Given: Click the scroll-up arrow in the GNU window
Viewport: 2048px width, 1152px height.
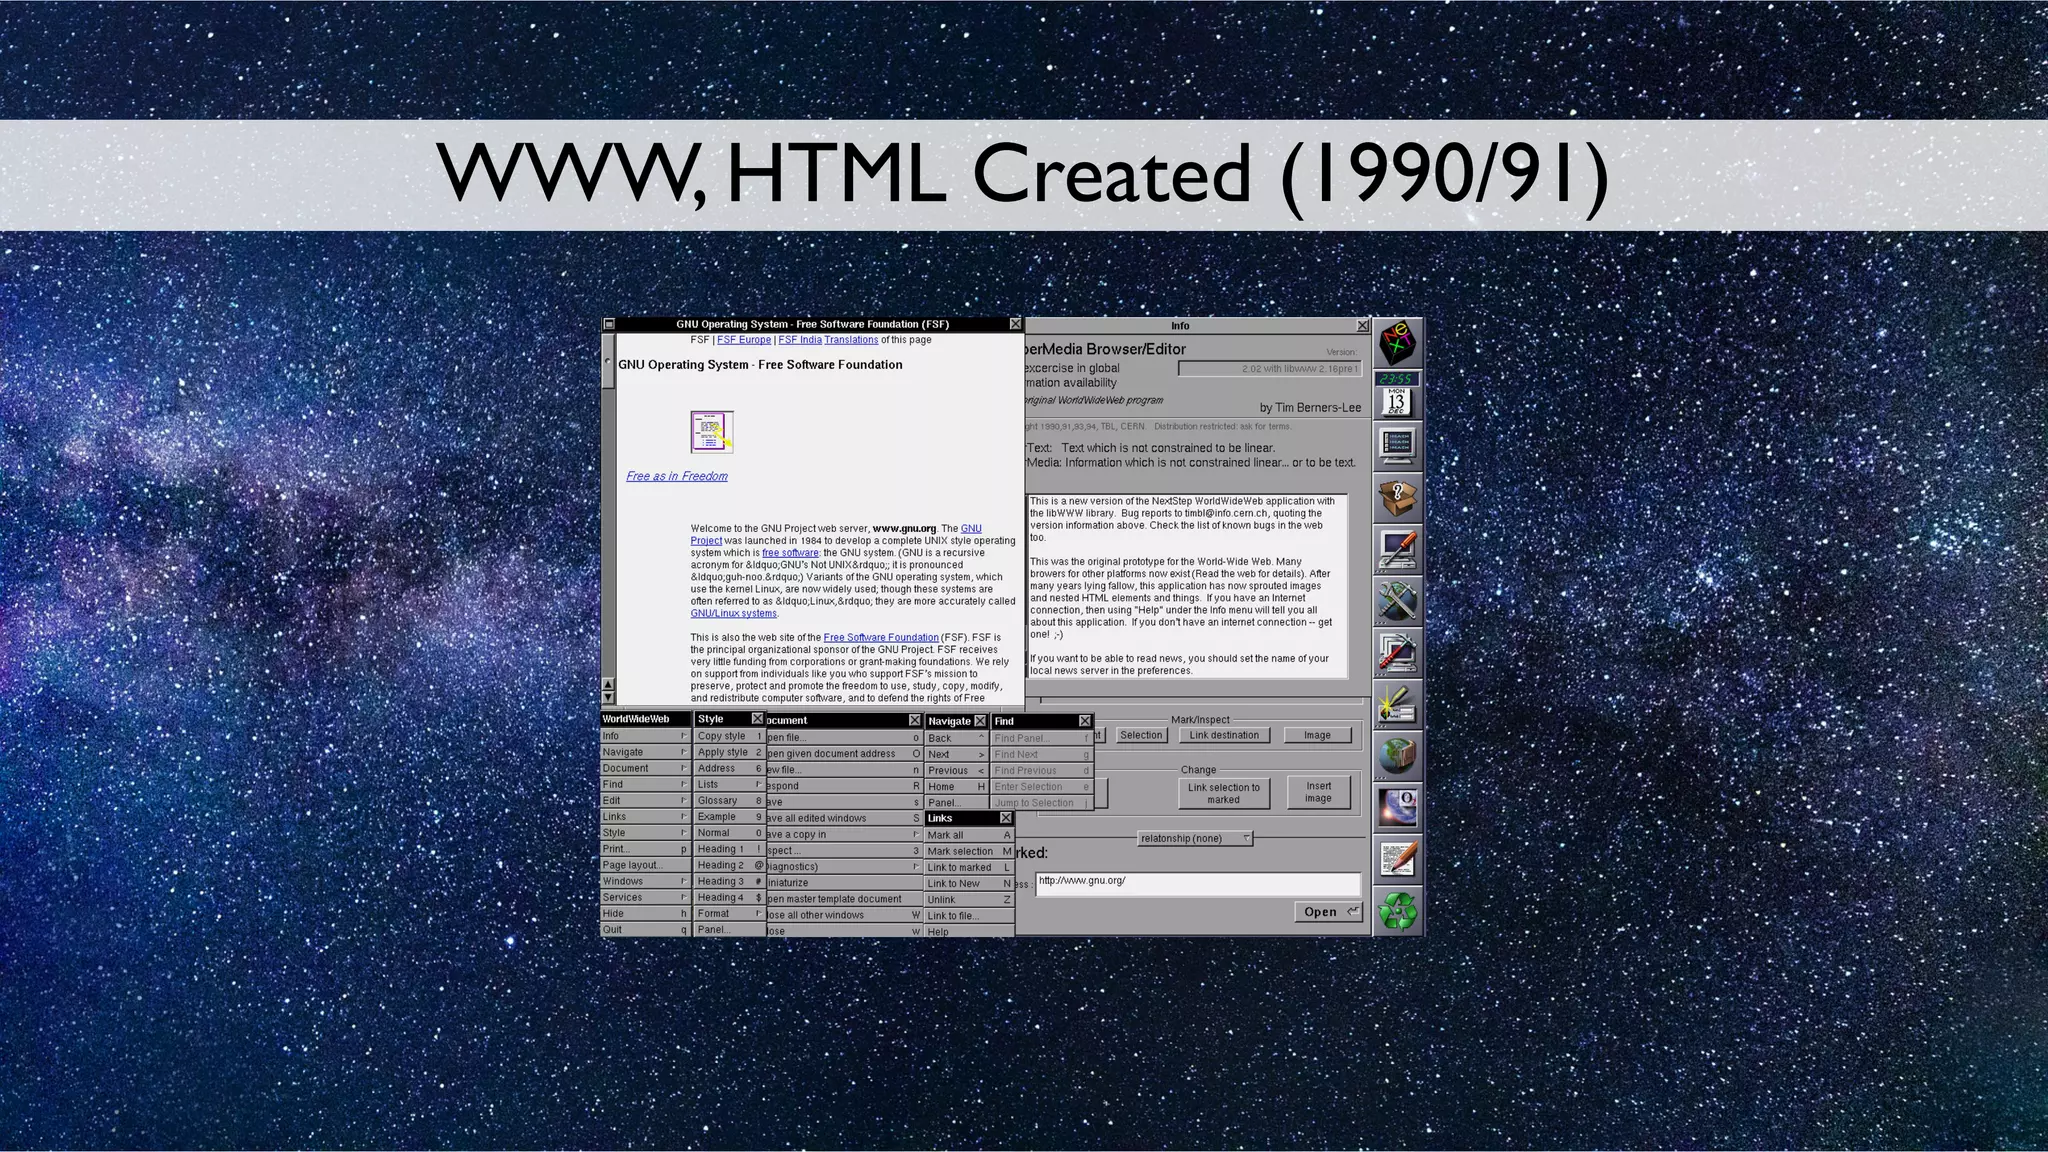Looking at the screenshot, I should point(608,684).
